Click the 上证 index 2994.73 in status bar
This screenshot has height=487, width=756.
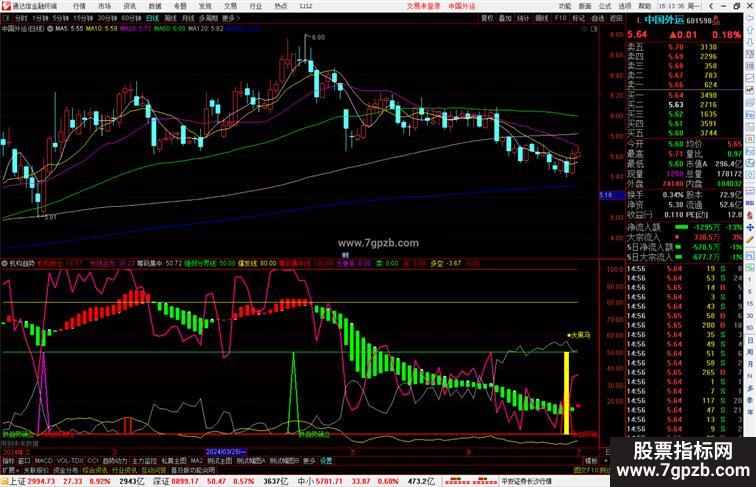pos(32,481)
